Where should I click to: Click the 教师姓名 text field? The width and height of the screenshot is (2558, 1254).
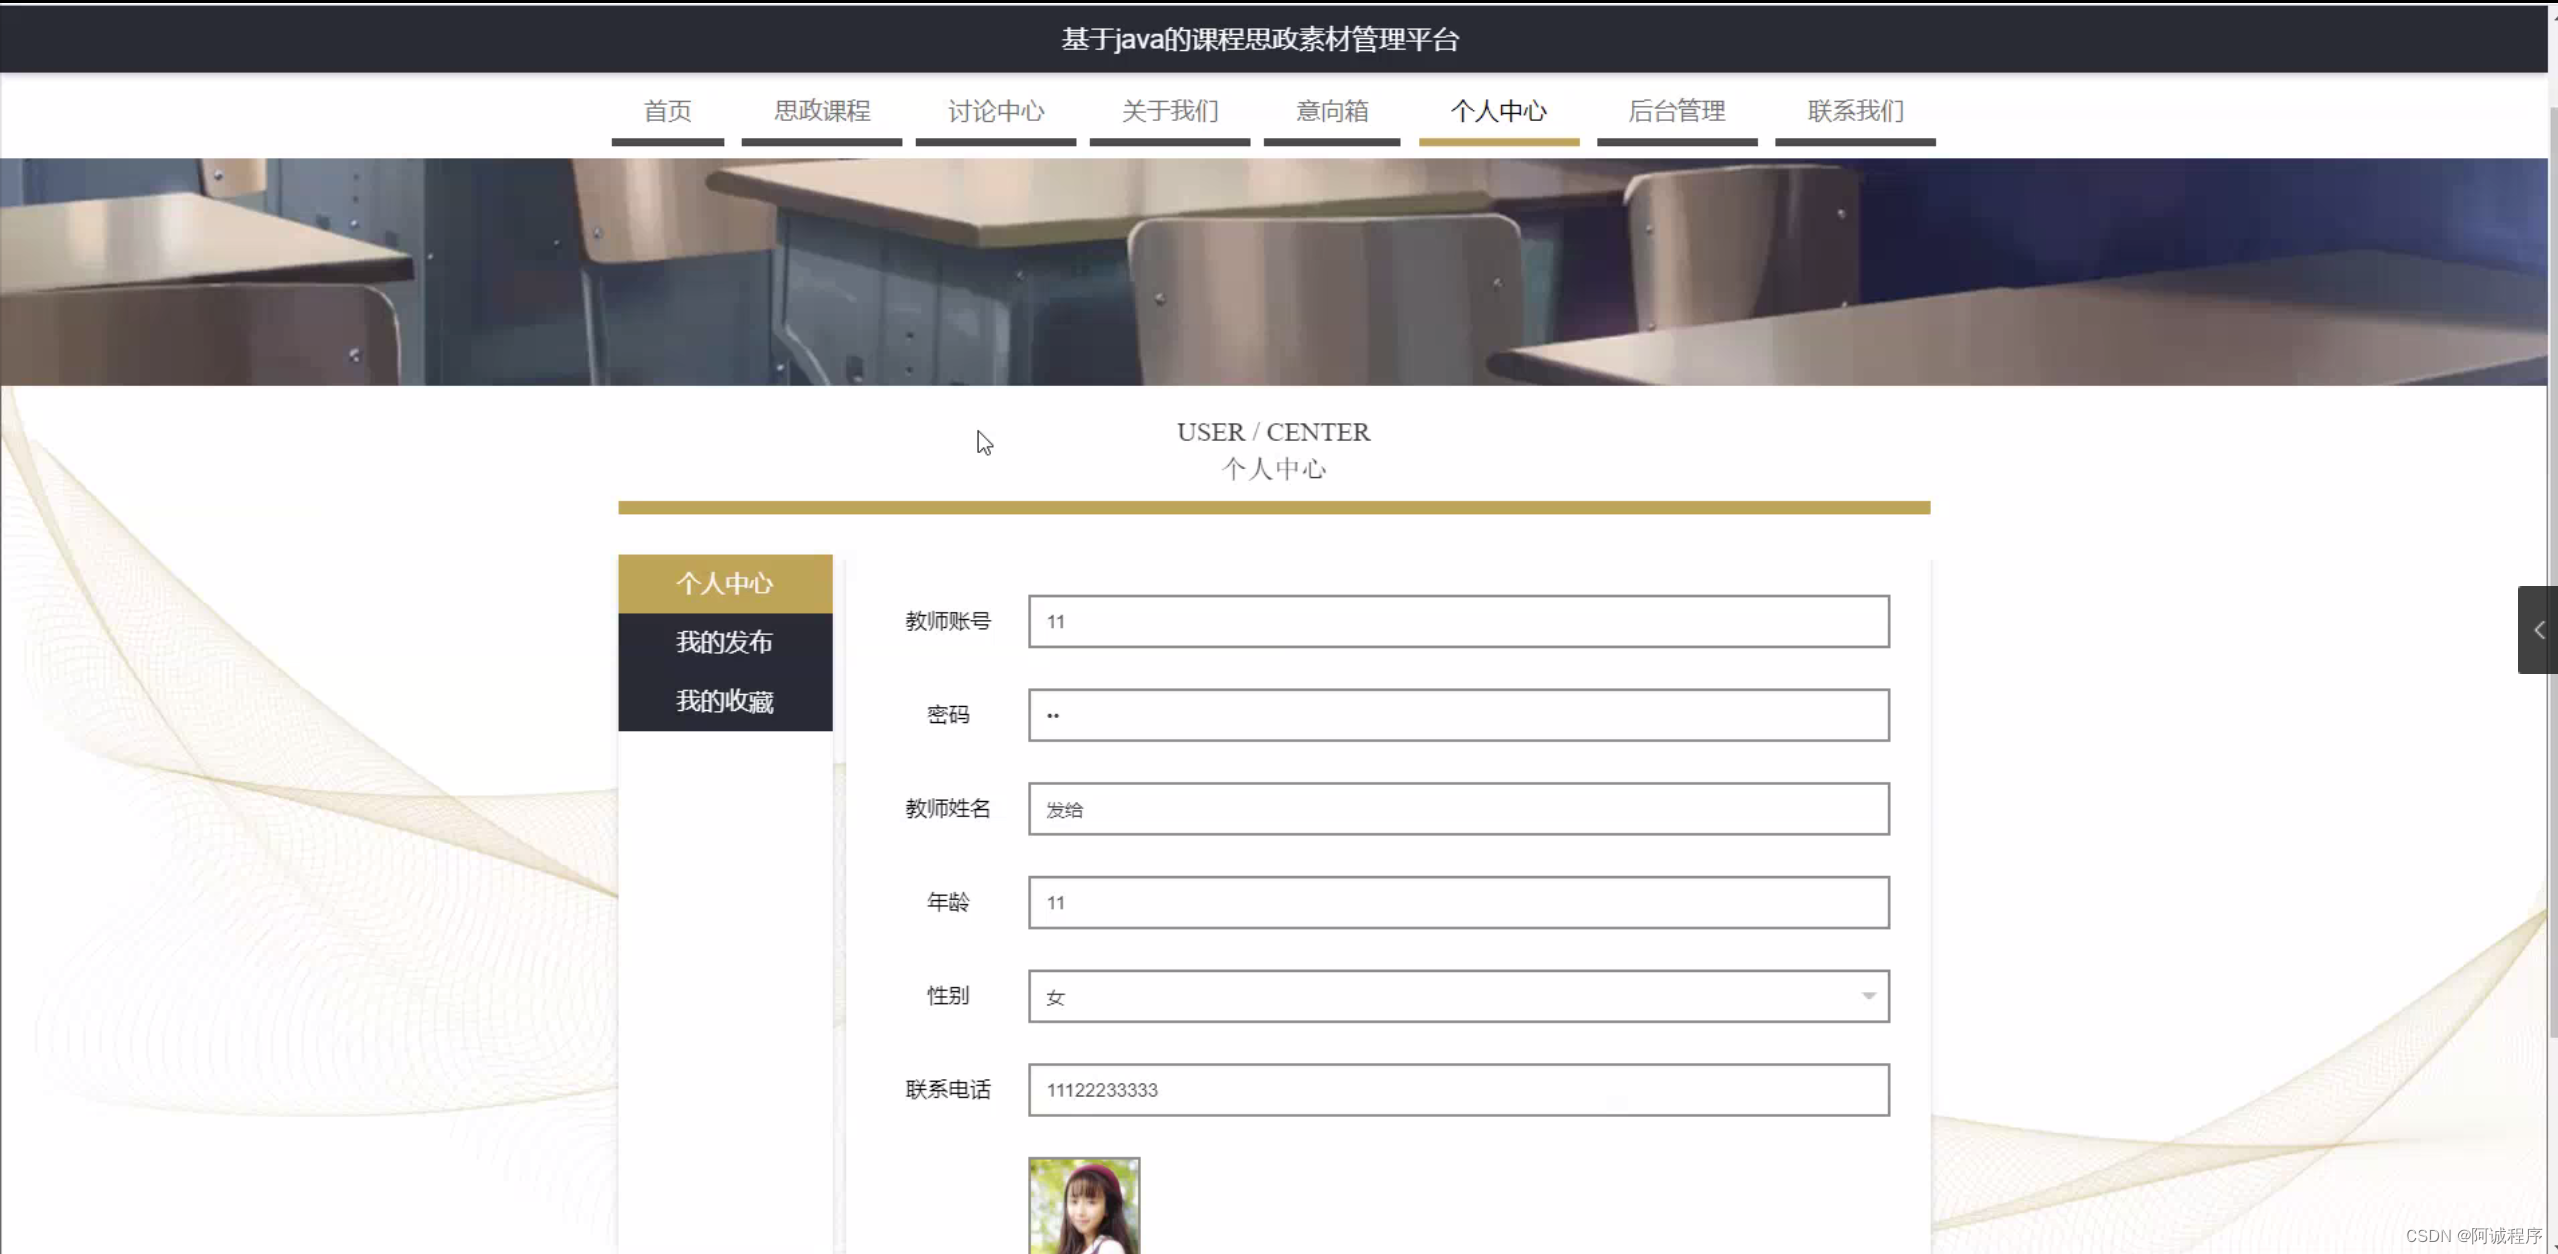(x=1458, y=809)
